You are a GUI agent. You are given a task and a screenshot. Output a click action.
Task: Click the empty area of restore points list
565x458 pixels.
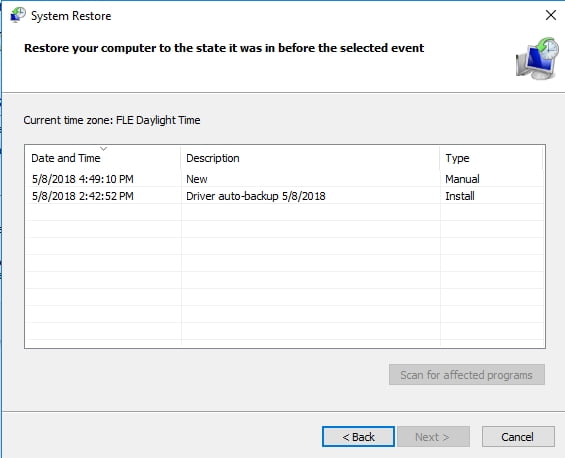point(284,274)
